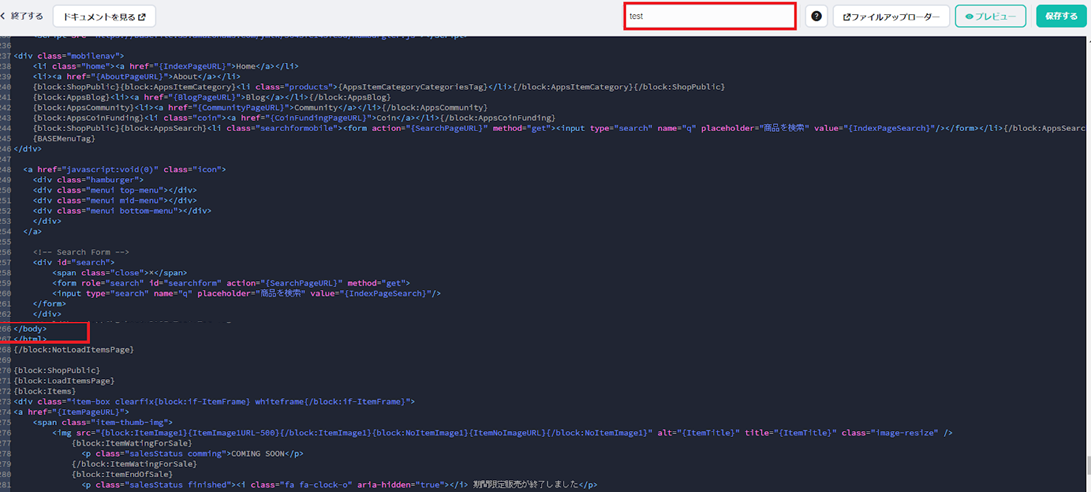Click the closing html tag line
This screenshot has width=1091, height=492.
[x=31, y=339]
